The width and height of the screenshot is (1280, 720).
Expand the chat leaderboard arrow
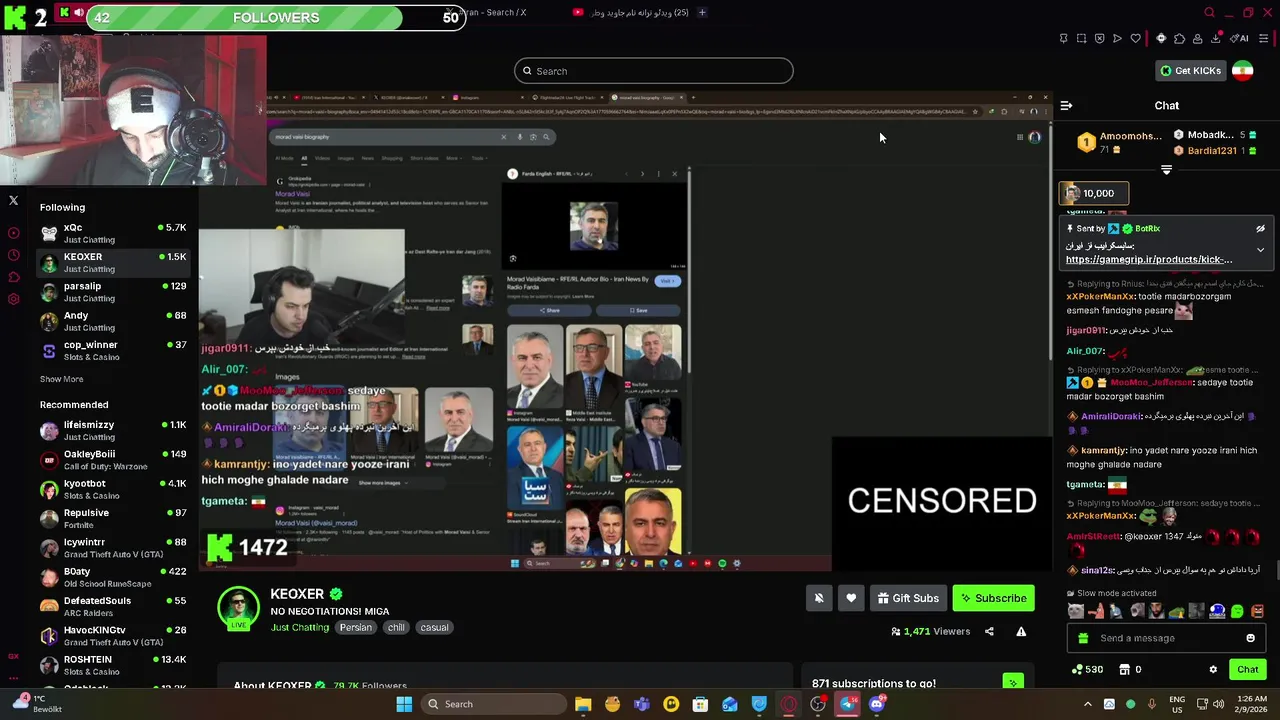pos(1166,170)
